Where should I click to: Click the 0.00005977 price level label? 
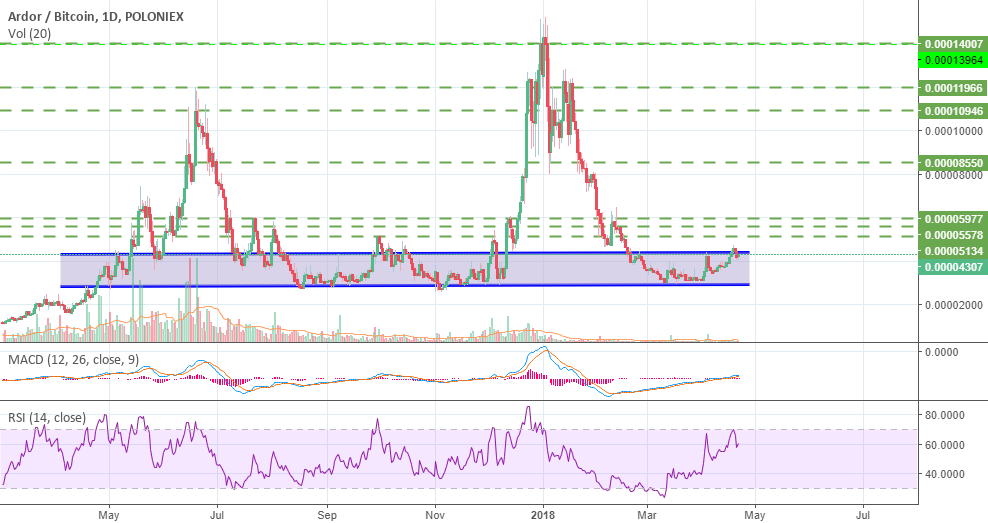coord(953,219)
